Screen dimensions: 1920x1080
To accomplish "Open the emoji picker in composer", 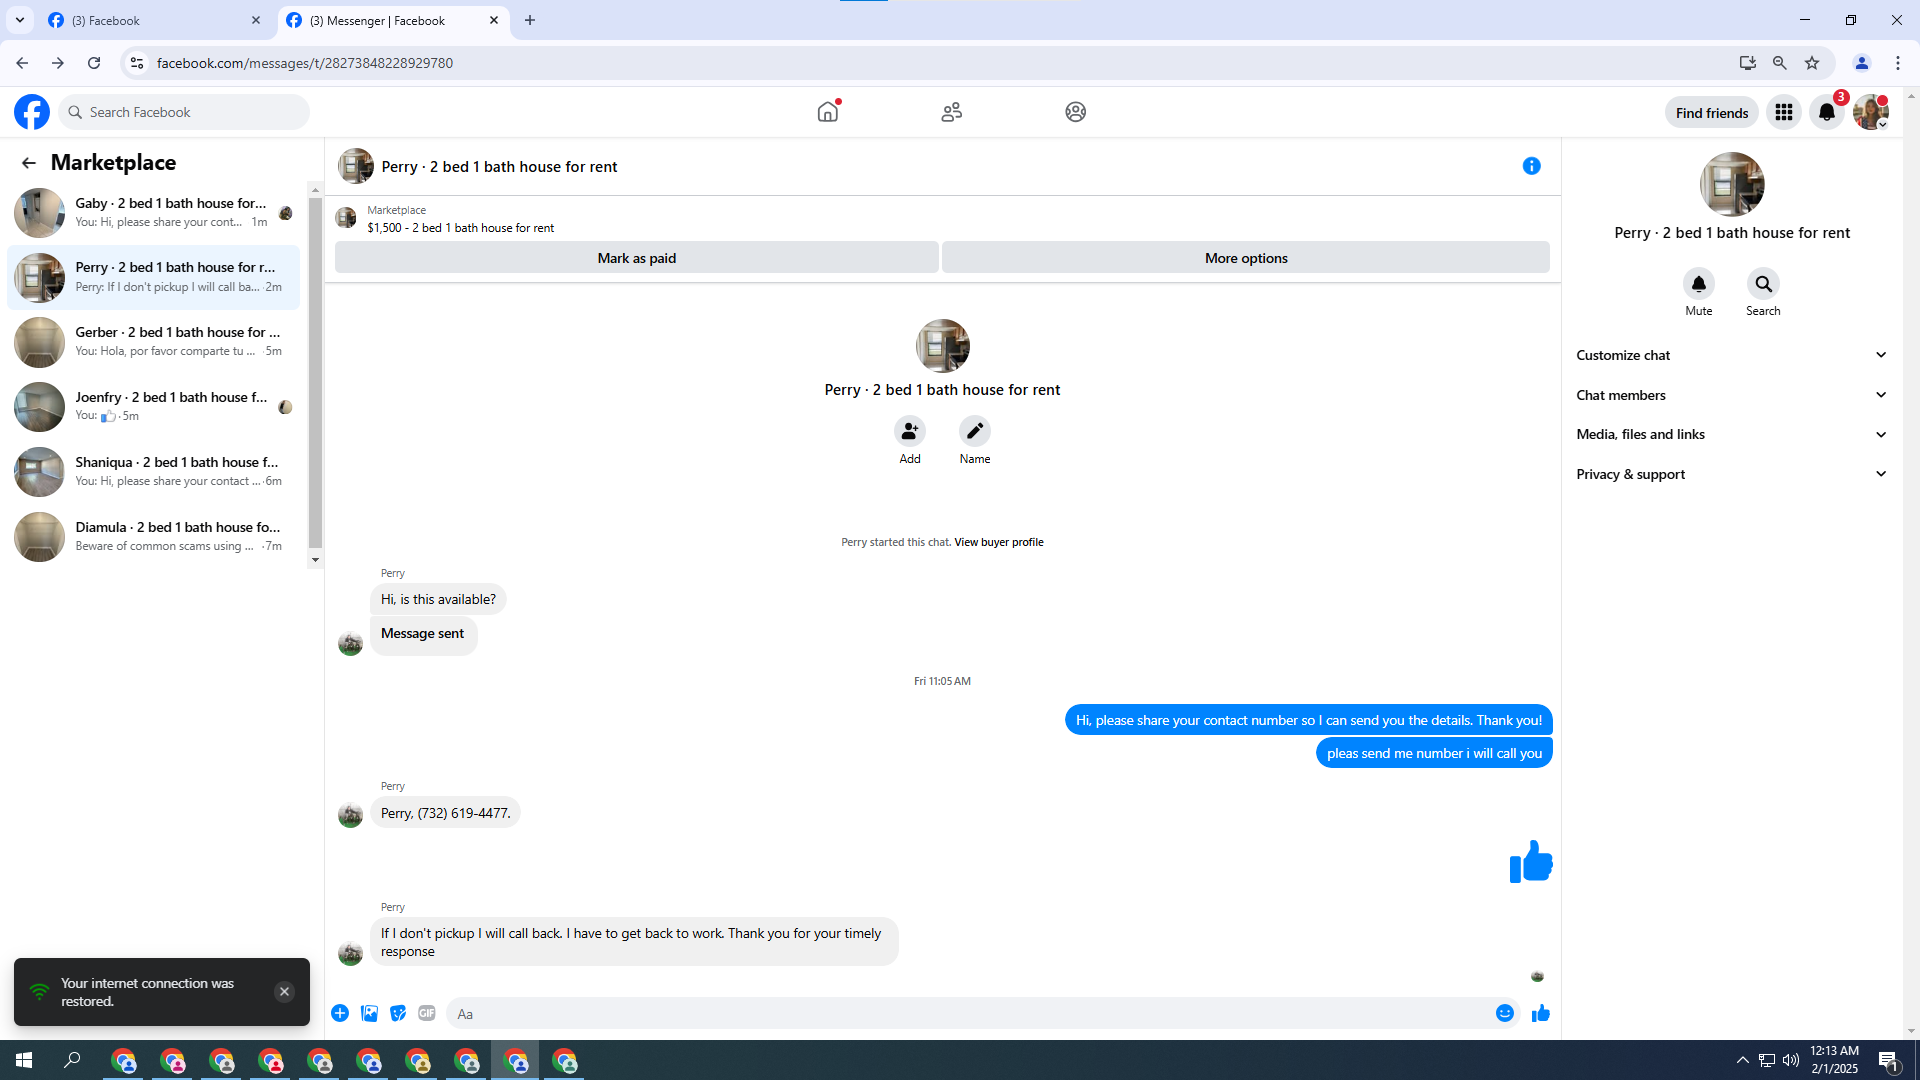I will tap(1505, 1013).
